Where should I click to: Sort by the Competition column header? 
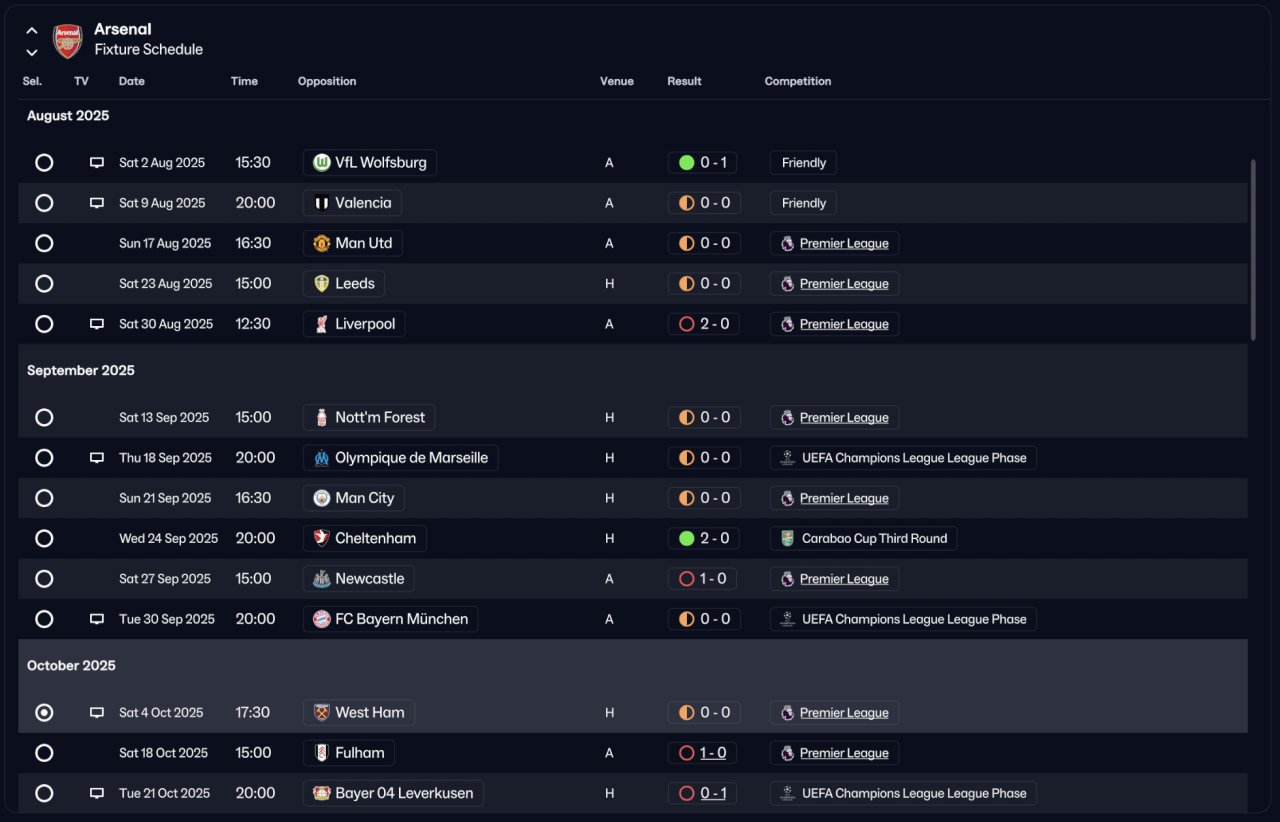point(798,81)
